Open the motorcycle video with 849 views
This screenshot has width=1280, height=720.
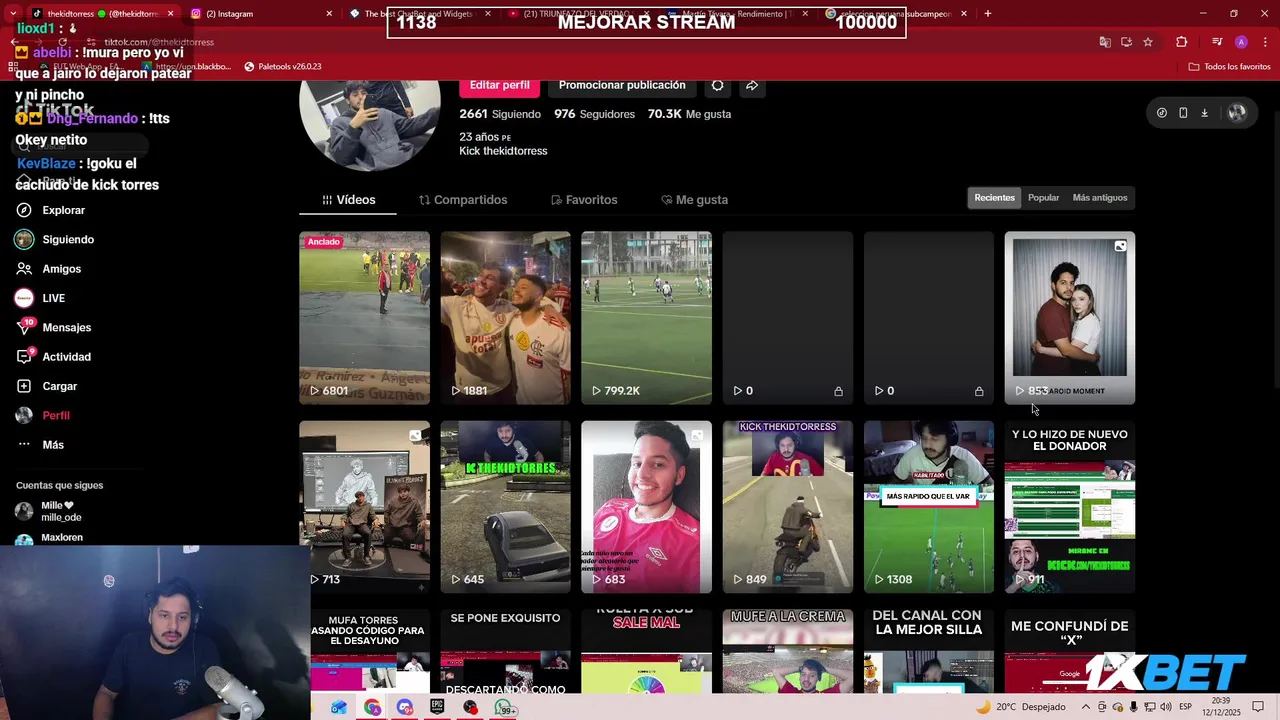pos(787,507)
